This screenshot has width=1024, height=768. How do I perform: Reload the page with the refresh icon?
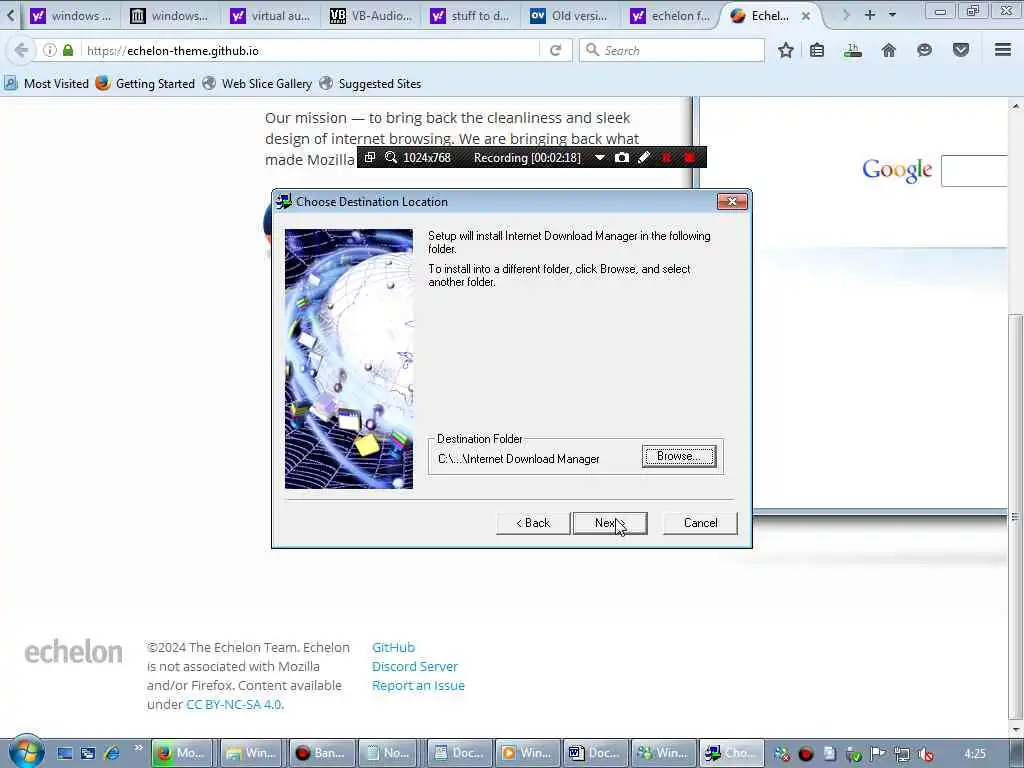(x=556, y=50)
